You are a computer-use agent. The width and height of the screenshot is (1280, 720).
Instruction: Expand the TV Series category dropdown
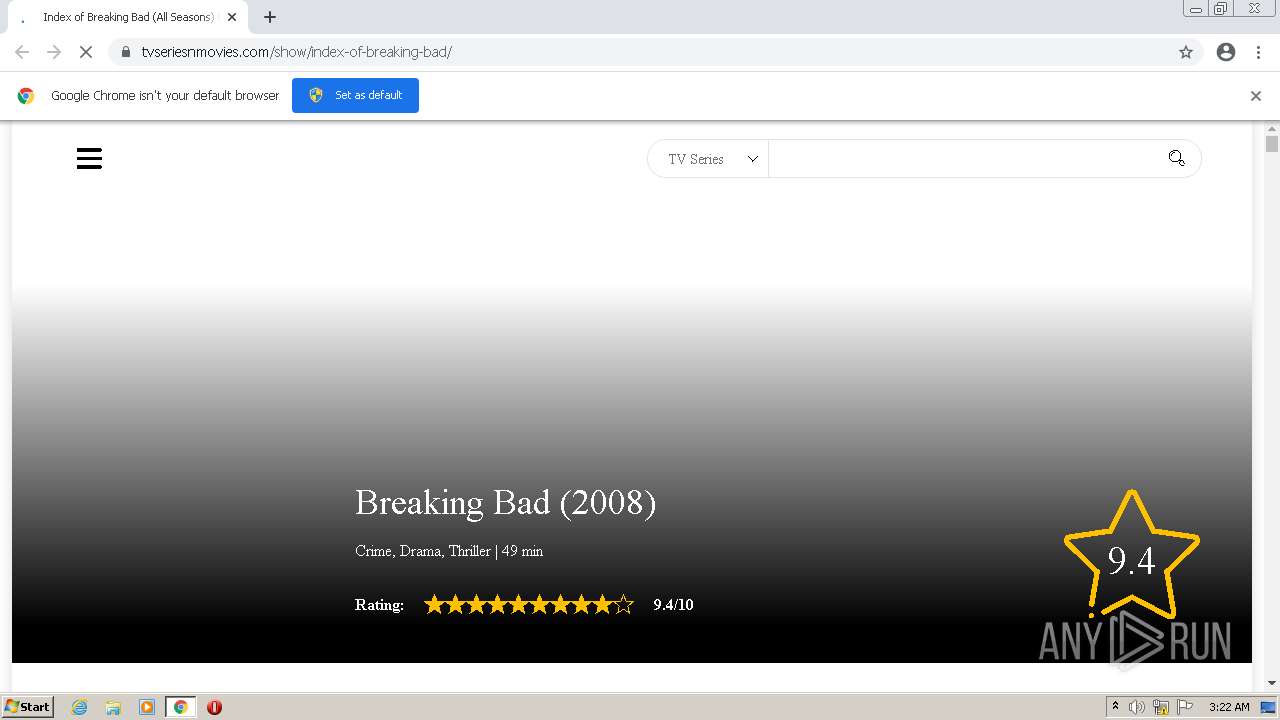point(708,159)
